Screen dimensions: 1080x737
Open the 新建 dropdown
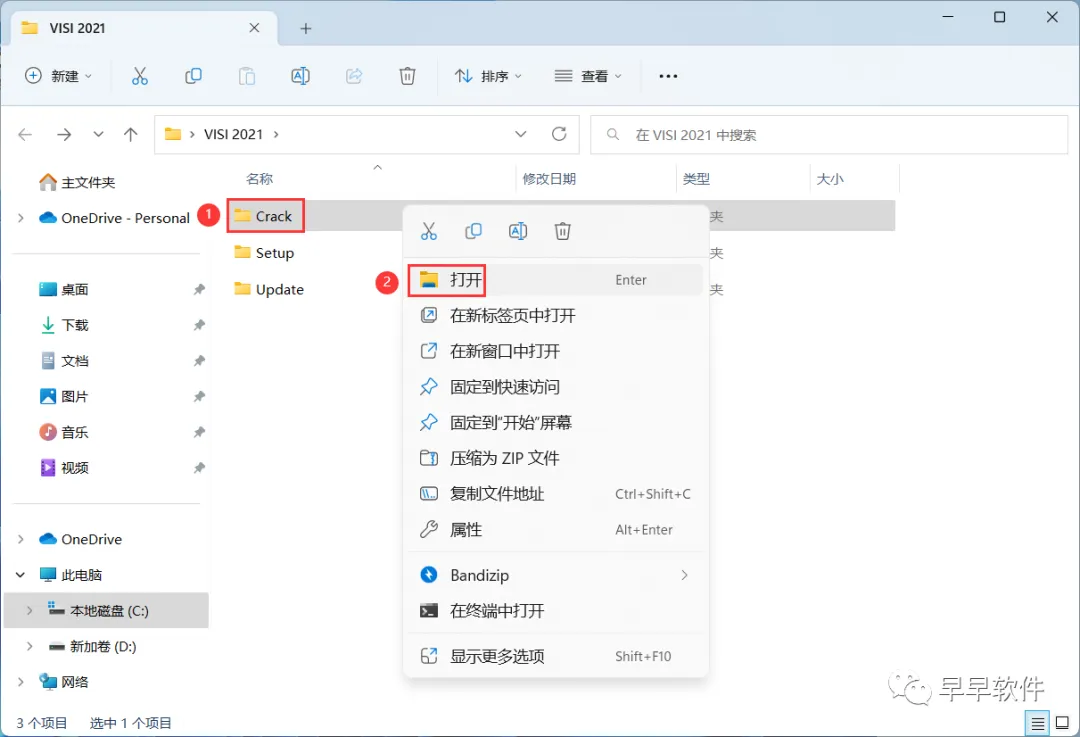pyautogui.click(x=58, y=76)
